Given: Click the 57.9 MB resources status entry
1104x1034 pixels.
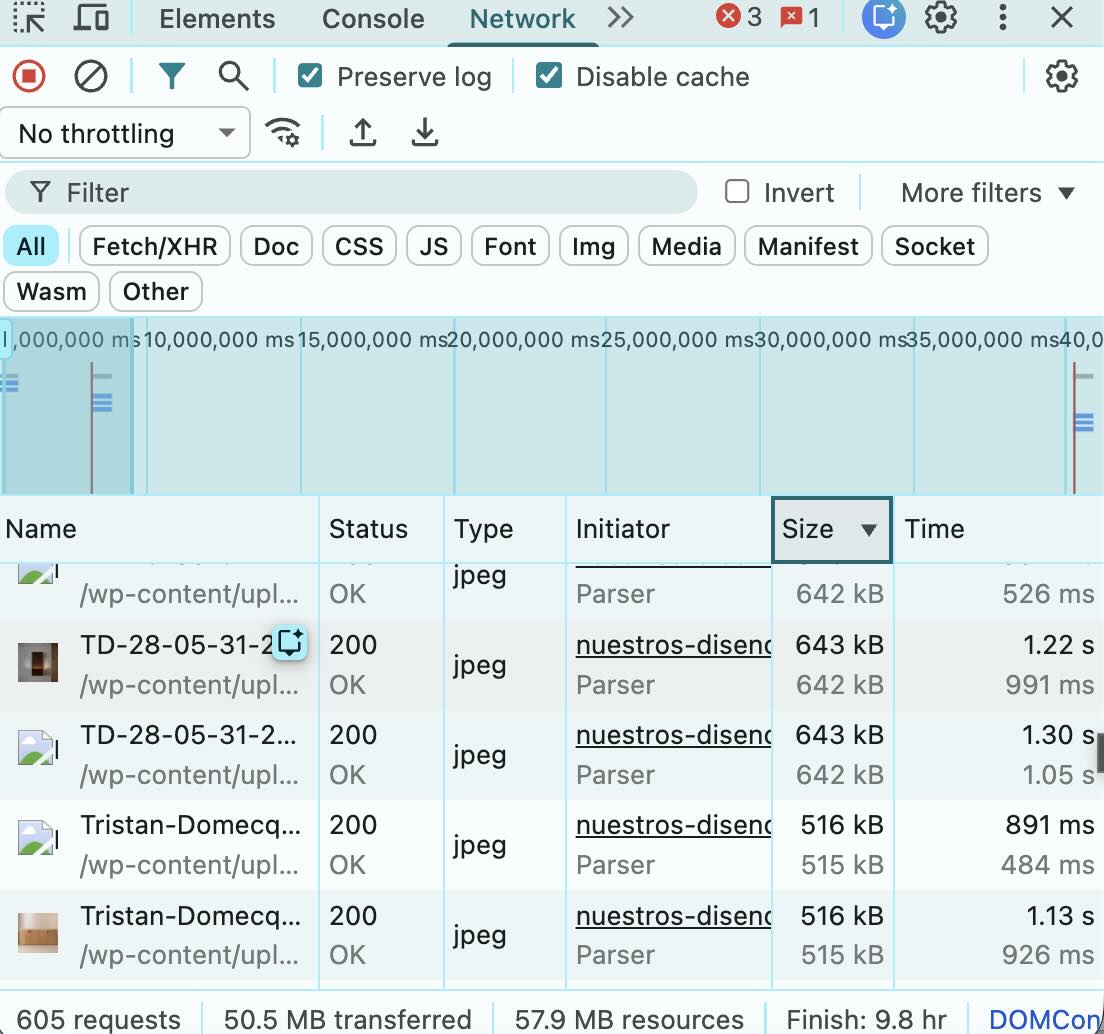Looking at the screenshot, I should (x=629, y=1019).
